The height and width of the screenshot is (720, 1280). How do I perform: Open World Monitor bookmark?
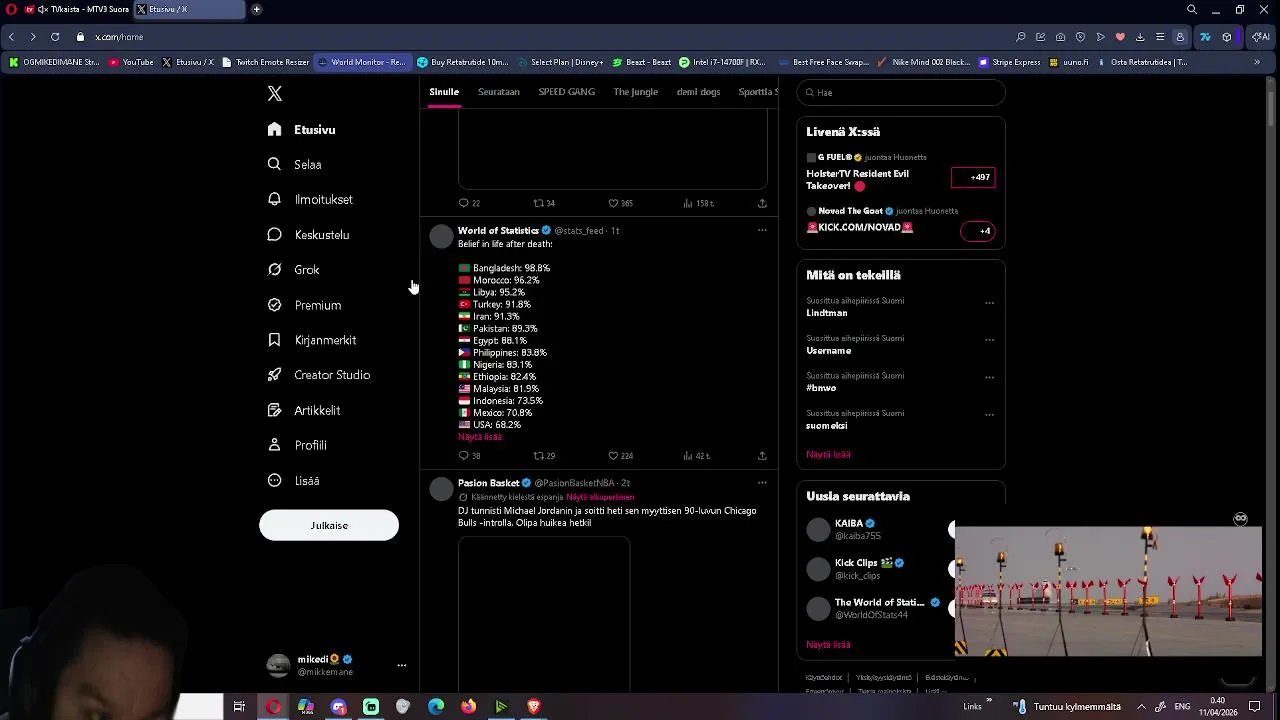coord(362,62)
